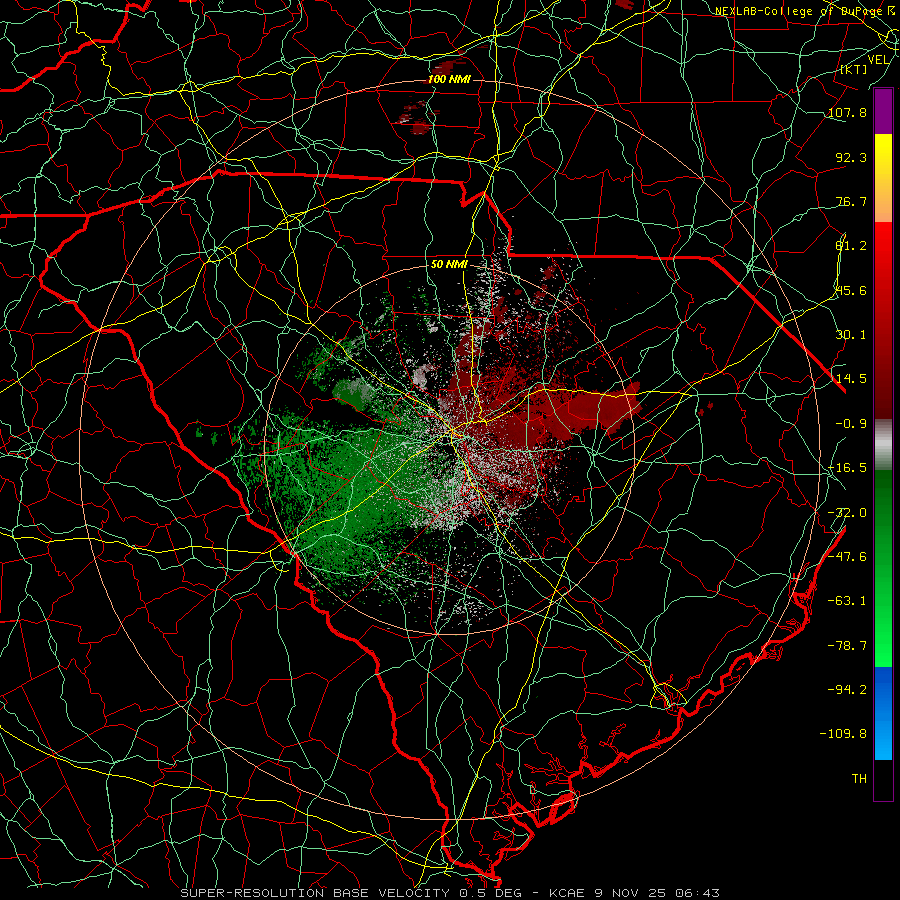Viewport: 900px width, 900px height.
Task: Select the -32.0 value on velocity scale
Action: click(847, 513)
